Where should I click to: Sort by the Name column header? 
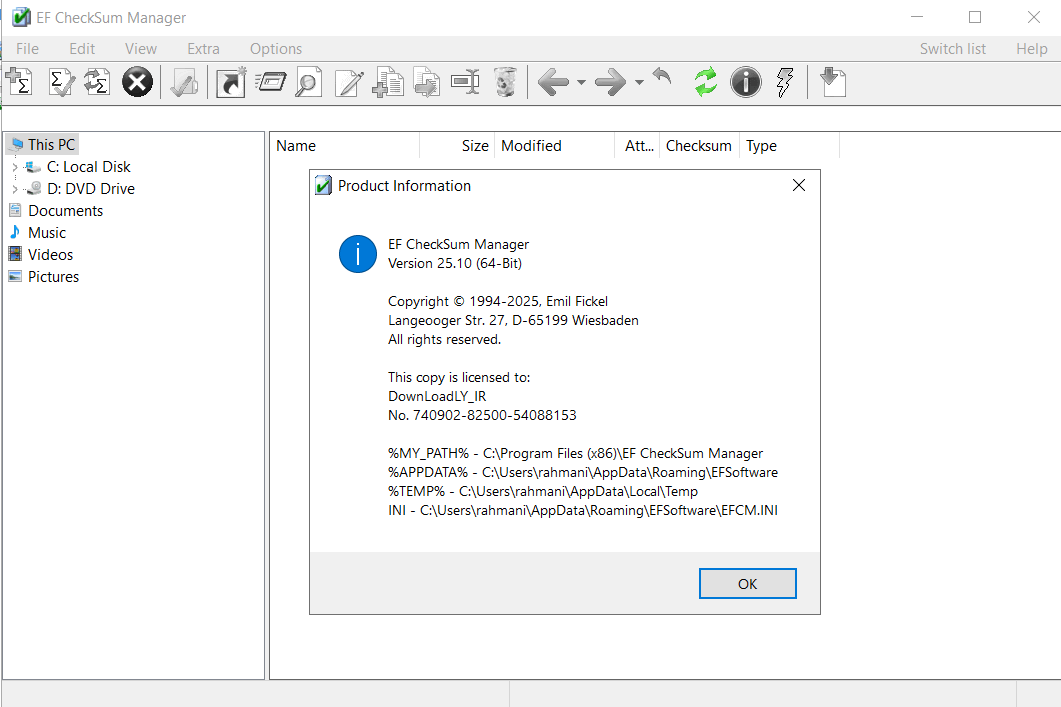(345, 146)
